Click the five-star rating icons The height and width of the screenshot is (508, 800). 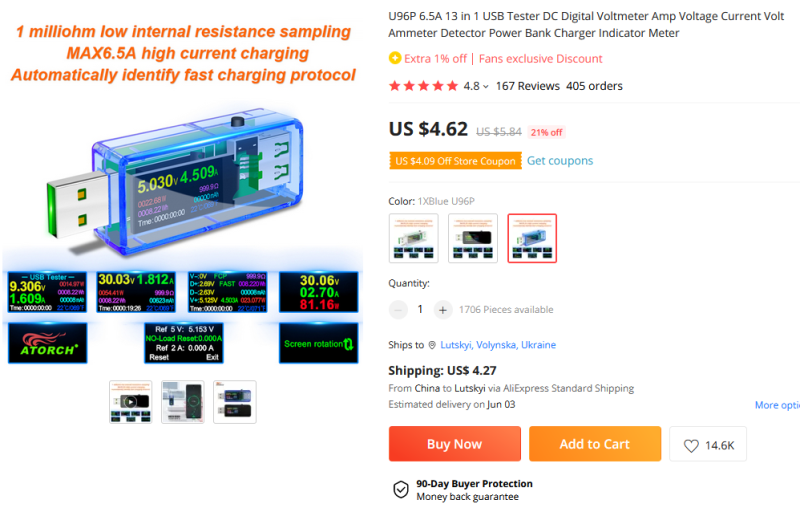click(423, 86)
